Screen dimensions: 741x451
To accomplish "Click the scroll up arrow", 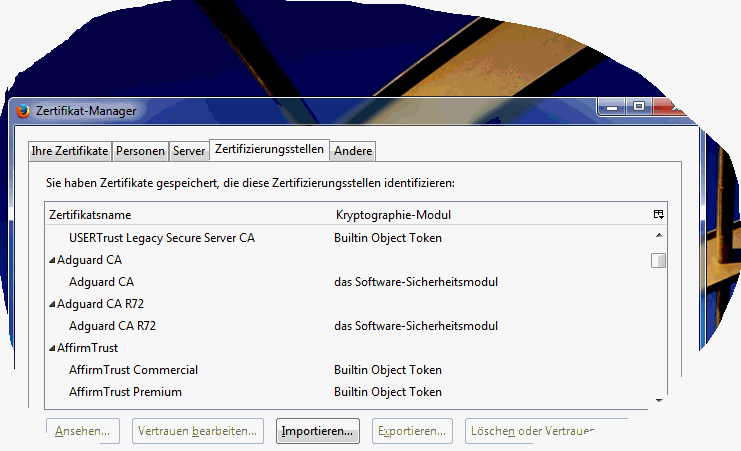I will point(658,235).
